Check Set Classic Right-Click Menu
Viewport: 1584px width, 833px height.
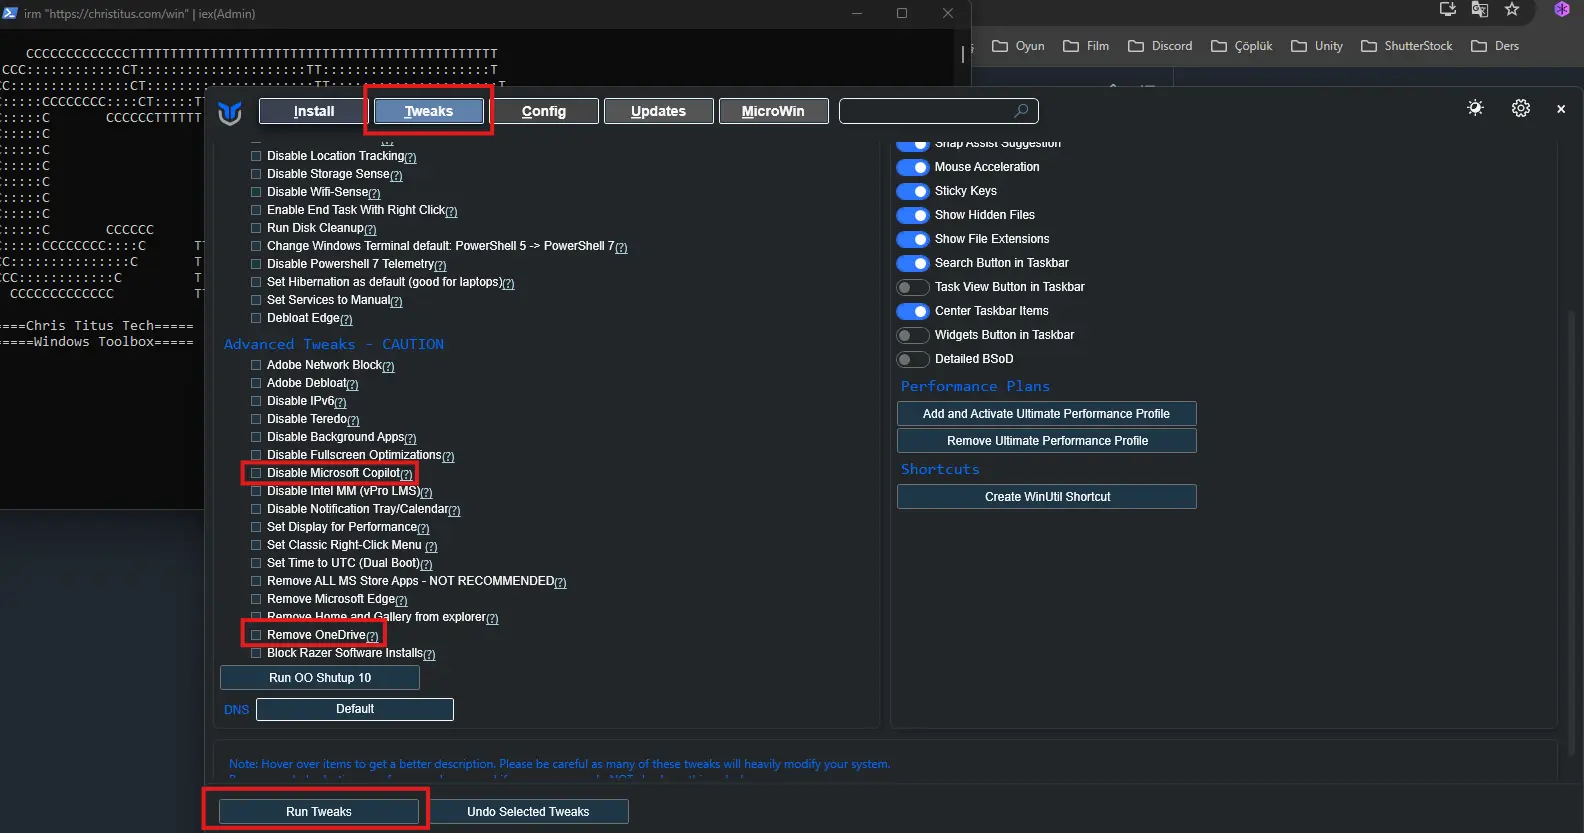point(256,545)
